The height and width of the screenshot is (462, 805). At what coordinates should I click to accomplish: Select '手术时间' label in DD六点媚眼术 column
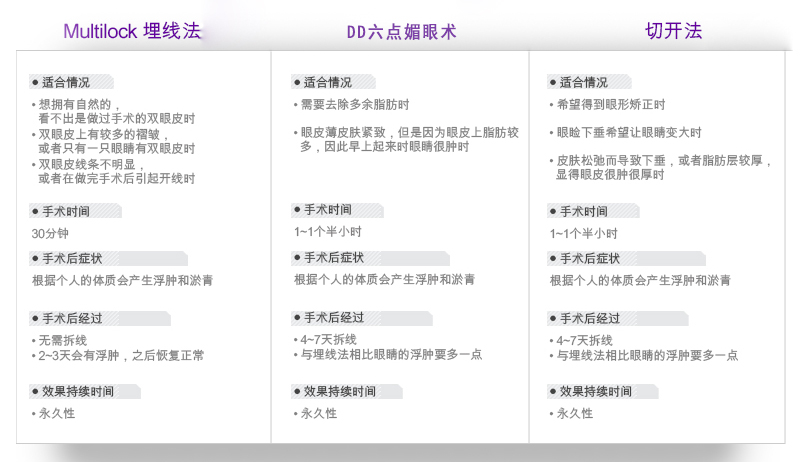(328, 210)
